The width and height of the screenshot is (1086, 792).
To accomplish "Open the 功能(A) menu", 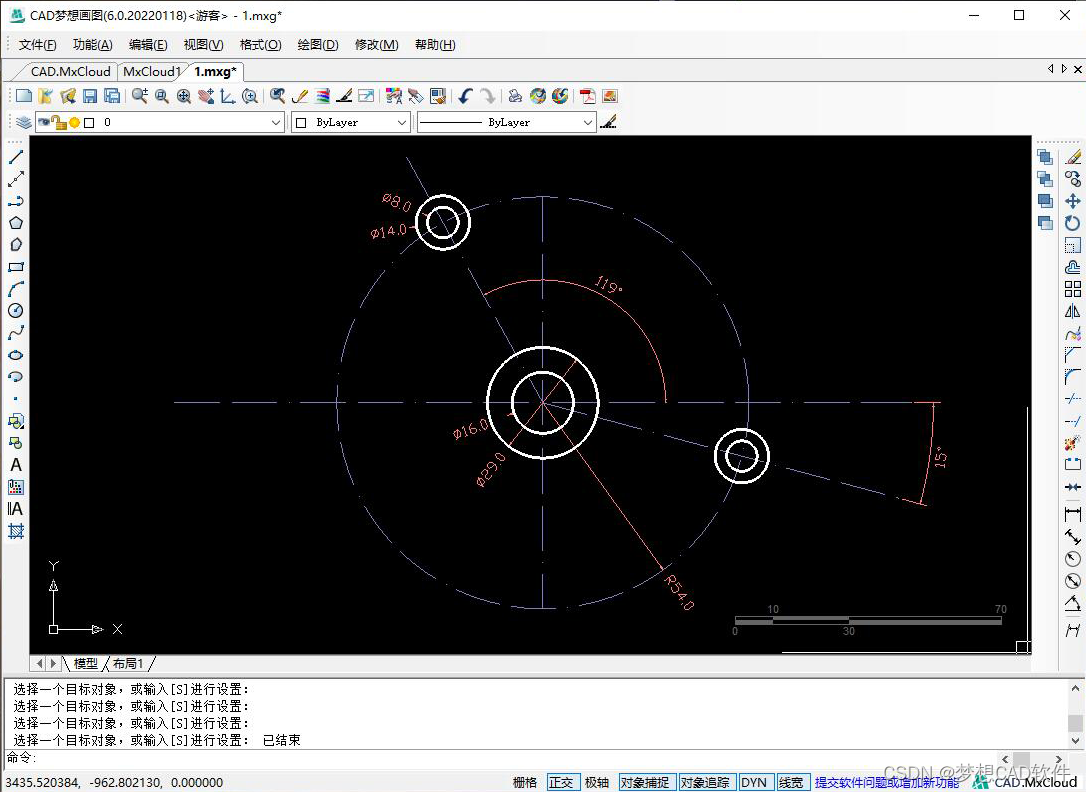I will [x=93, y=45].
